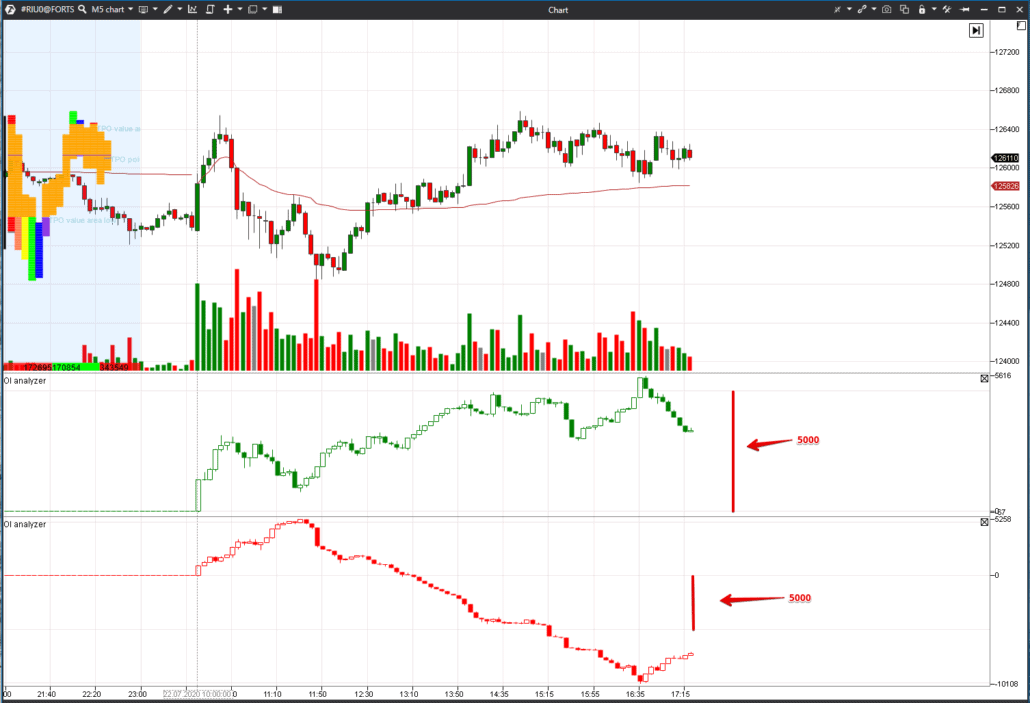Screen dimensions: 1030x703
Task: Toggle the lock icon on the toolbar
Action: tap(922, 9)
